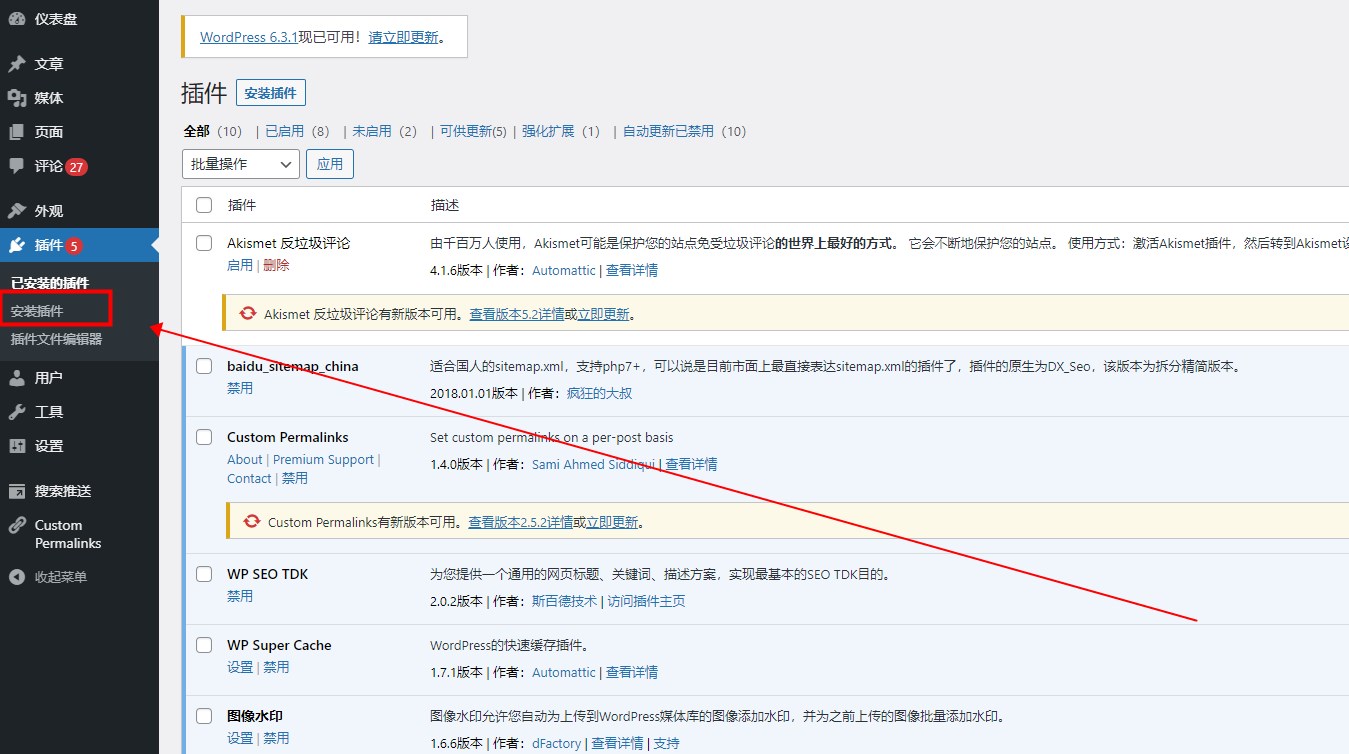Click 禁用 under baidu_sitemap_china

click(x=240, y=388)
